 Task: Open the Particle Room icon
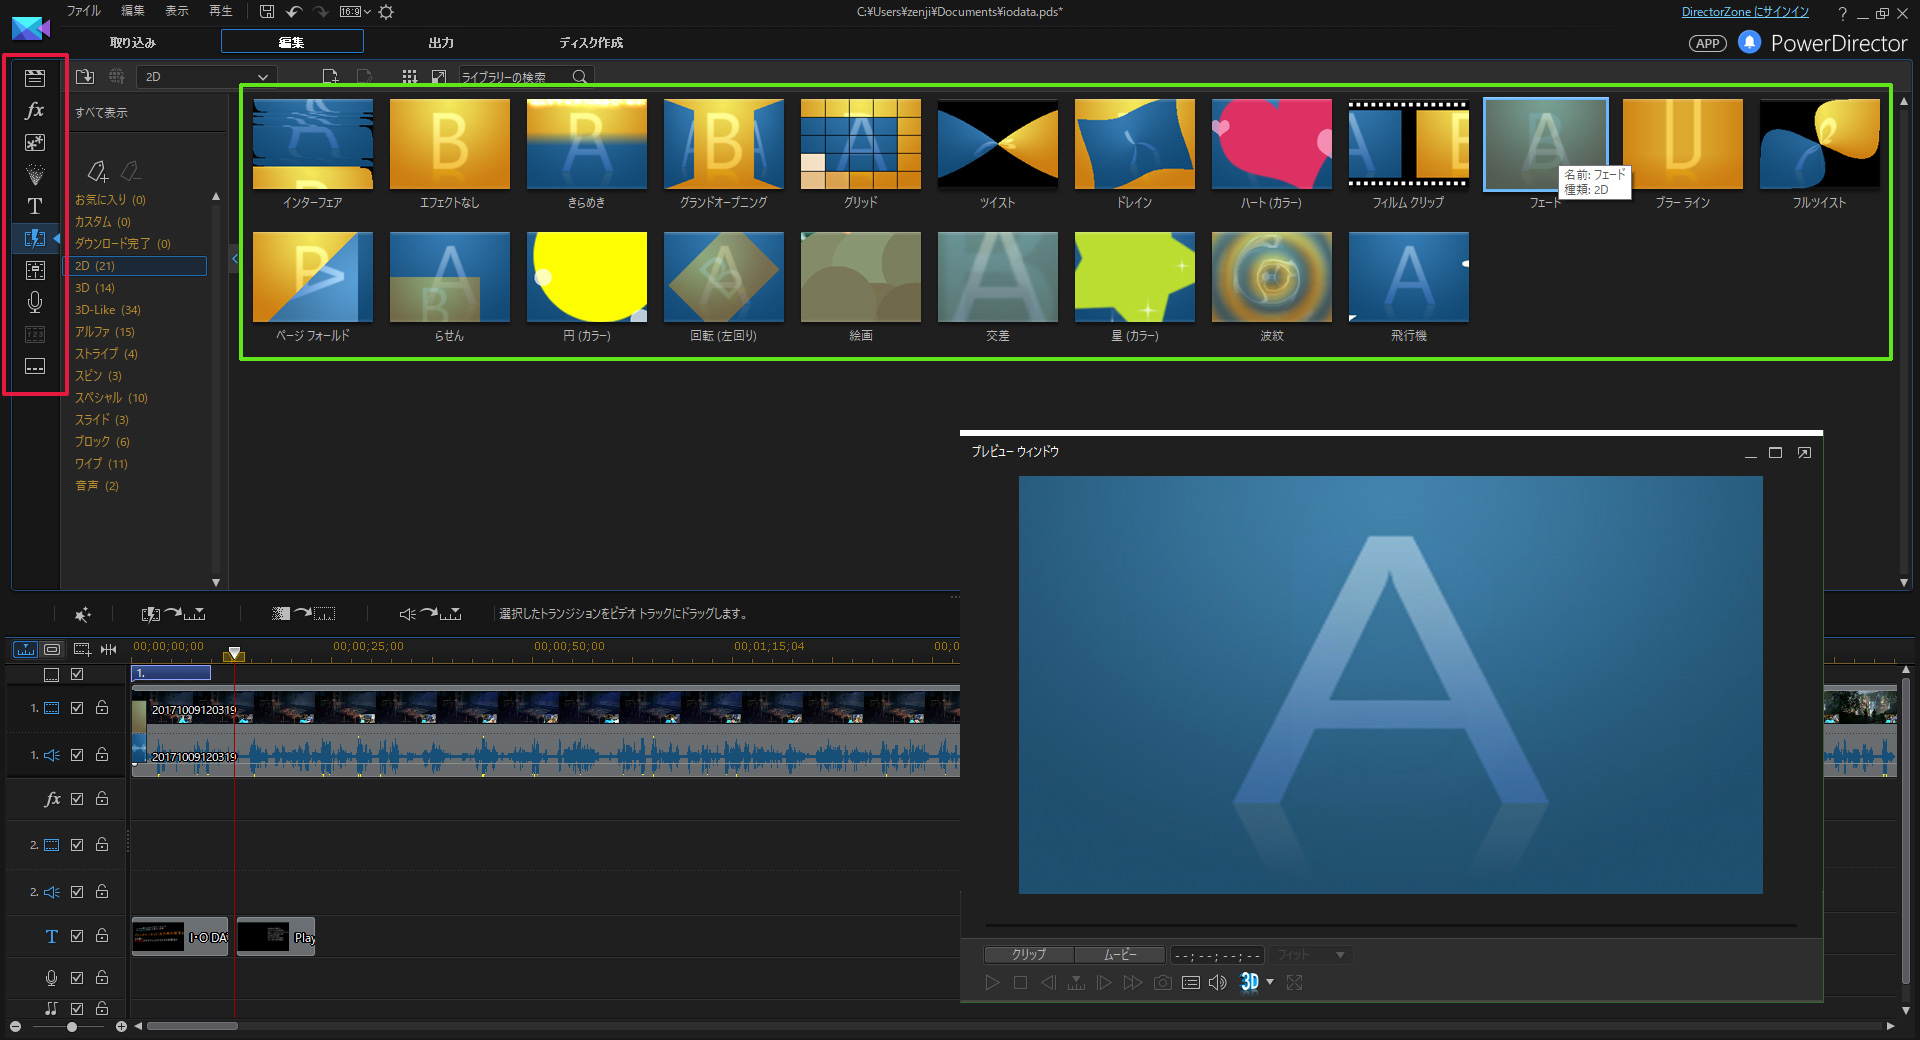pyautogui.click(x=35, y=174)
